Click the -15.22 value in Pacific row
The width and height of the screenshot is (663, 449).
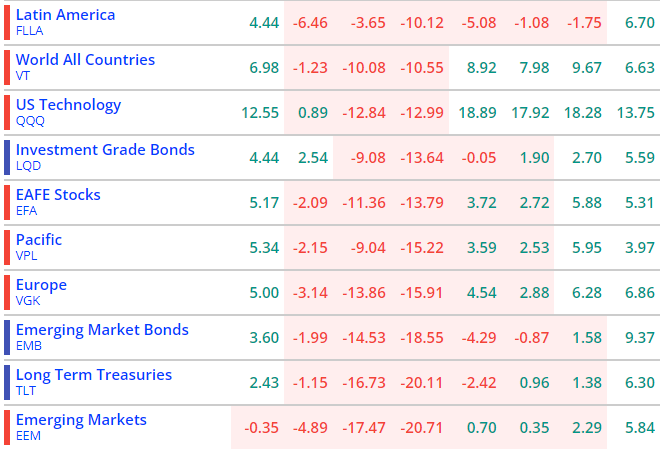click(421, 247)
